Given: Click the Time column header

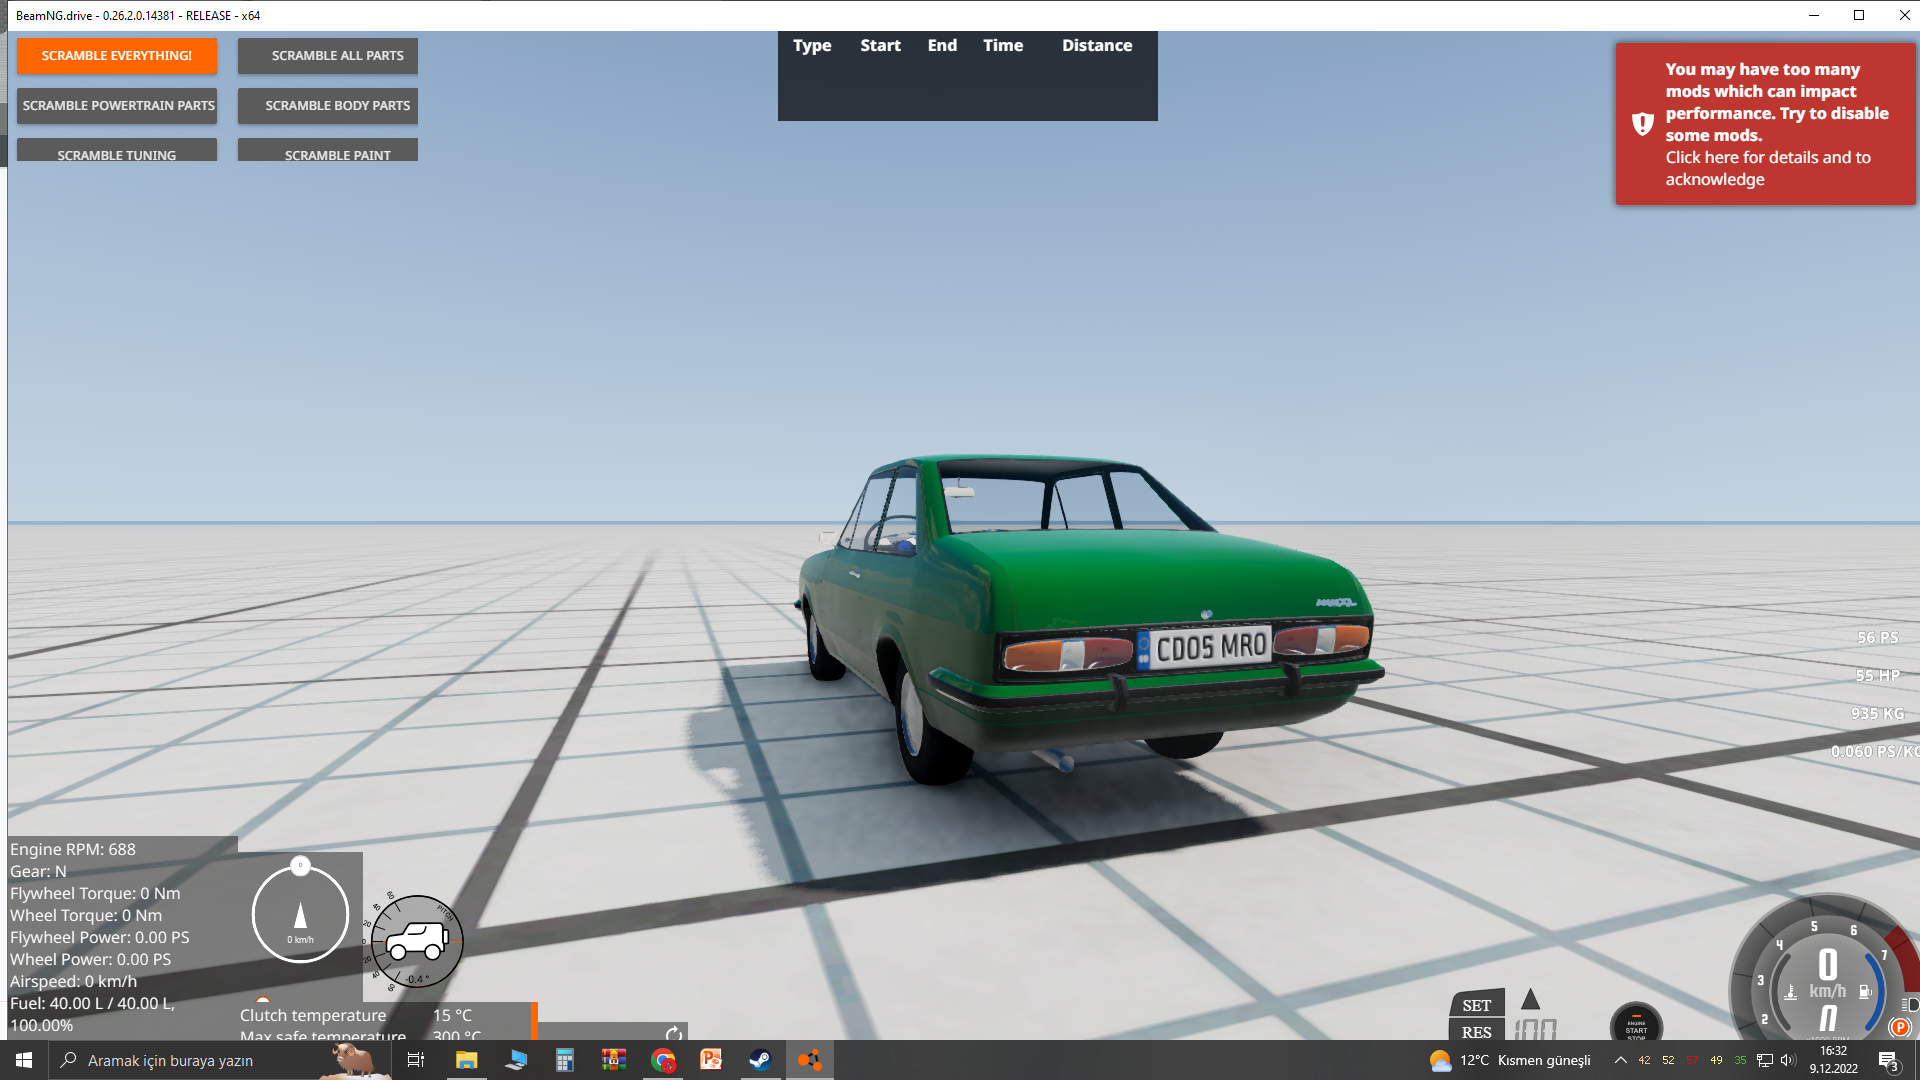Looking at the screenshot, I should 1003,46.
